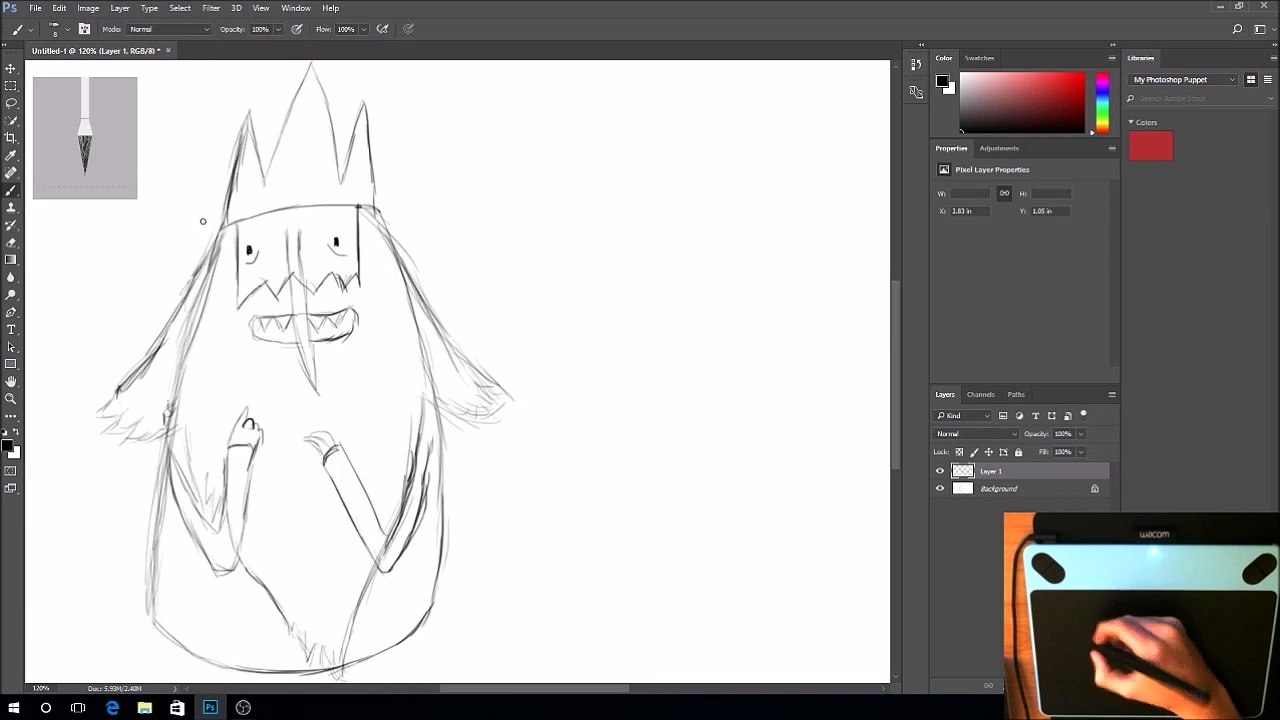Viewport: 1280px width, 720px height.
Task: Select the History Brush tool
Action: pyautogui.click(x=11, y=225)
